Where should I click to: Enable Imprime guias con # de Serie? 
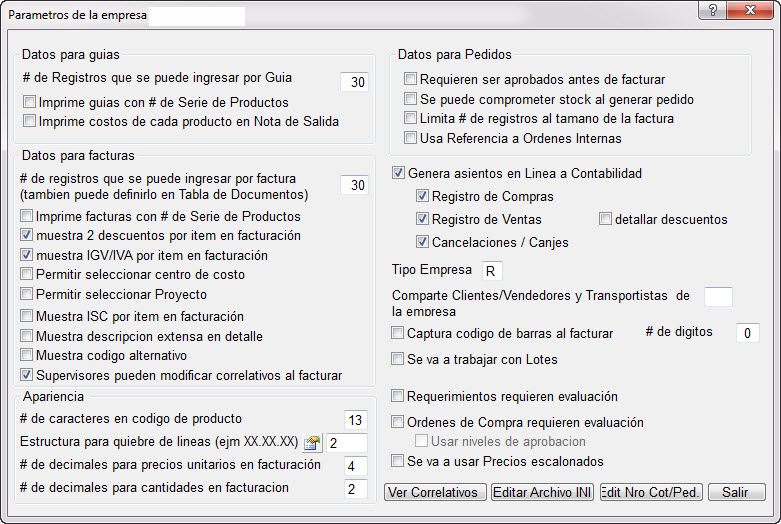[x=30, y=102]
